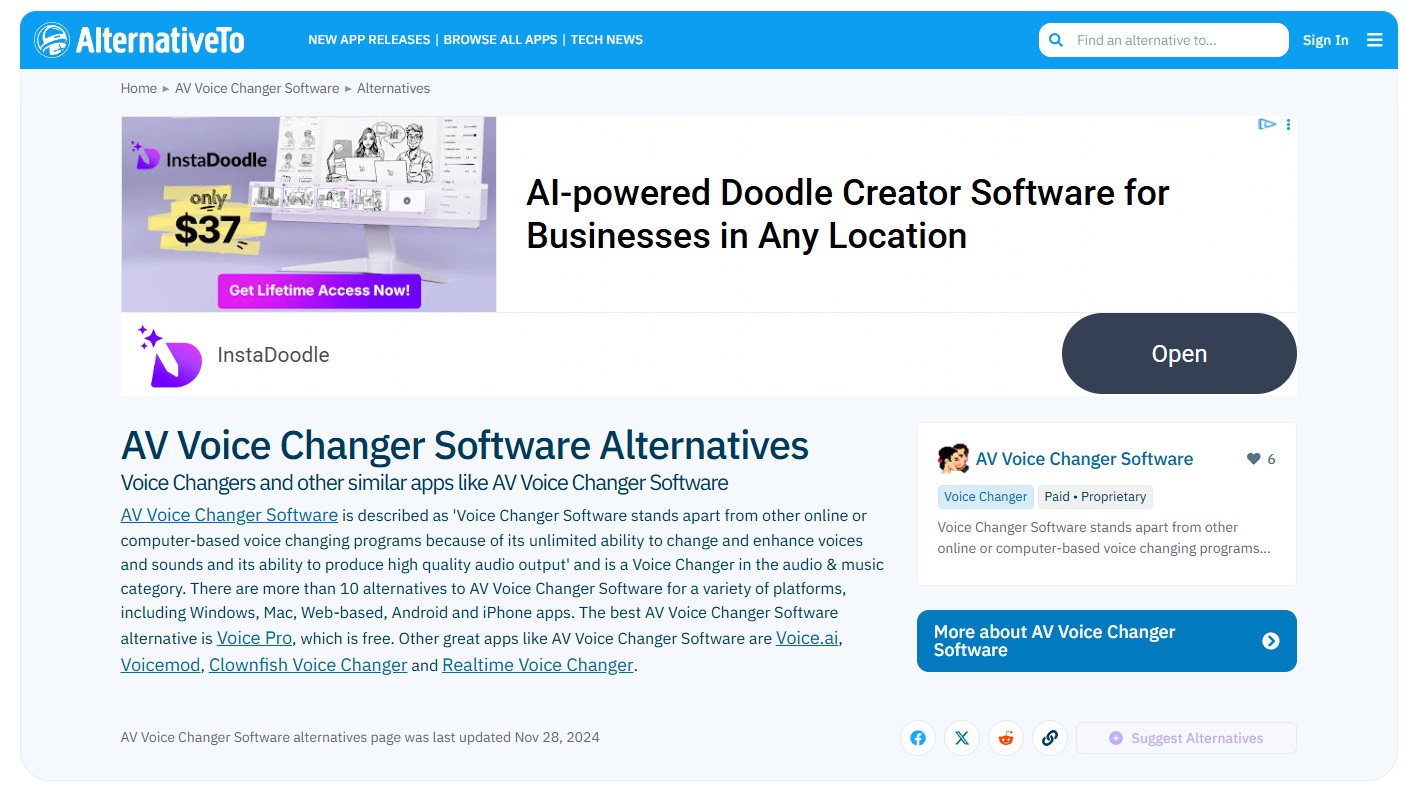Click the AI-powered Doodle Creator ad headline
The height and width of the screenshot is (790, 1419).
pos(848,214)
